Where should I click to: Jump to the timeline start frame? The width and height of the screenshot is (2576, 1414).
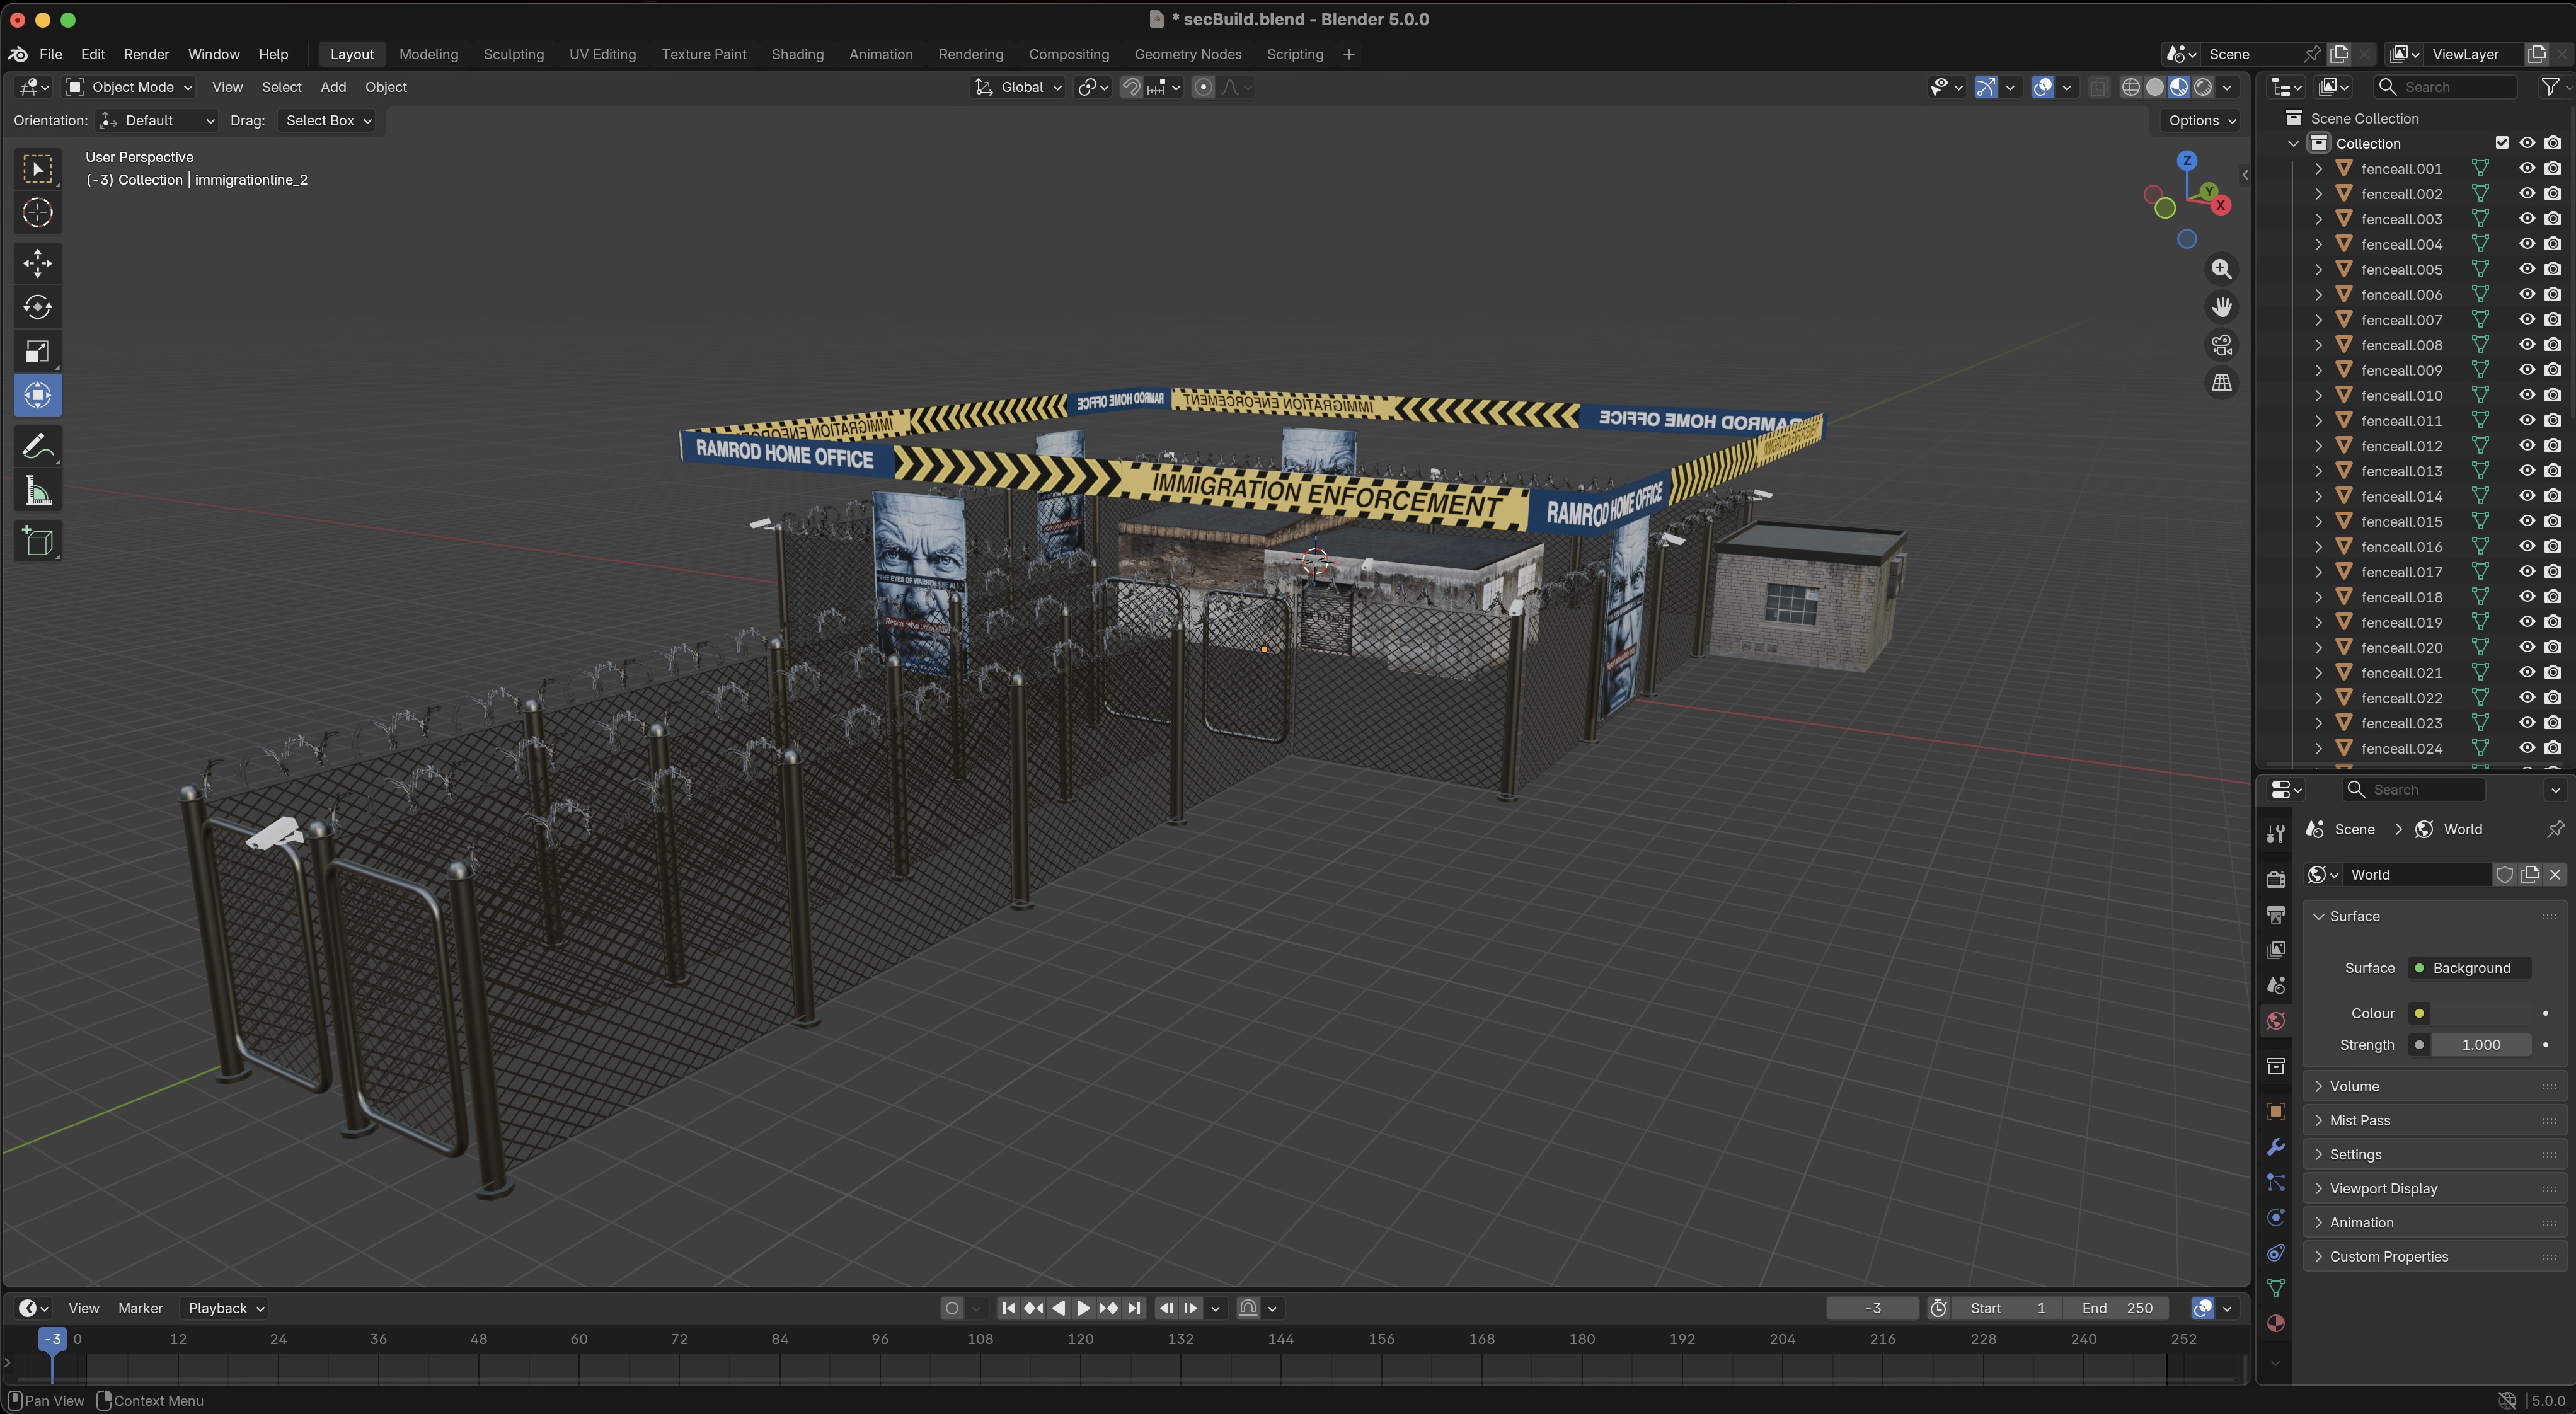(1009, 1308)
